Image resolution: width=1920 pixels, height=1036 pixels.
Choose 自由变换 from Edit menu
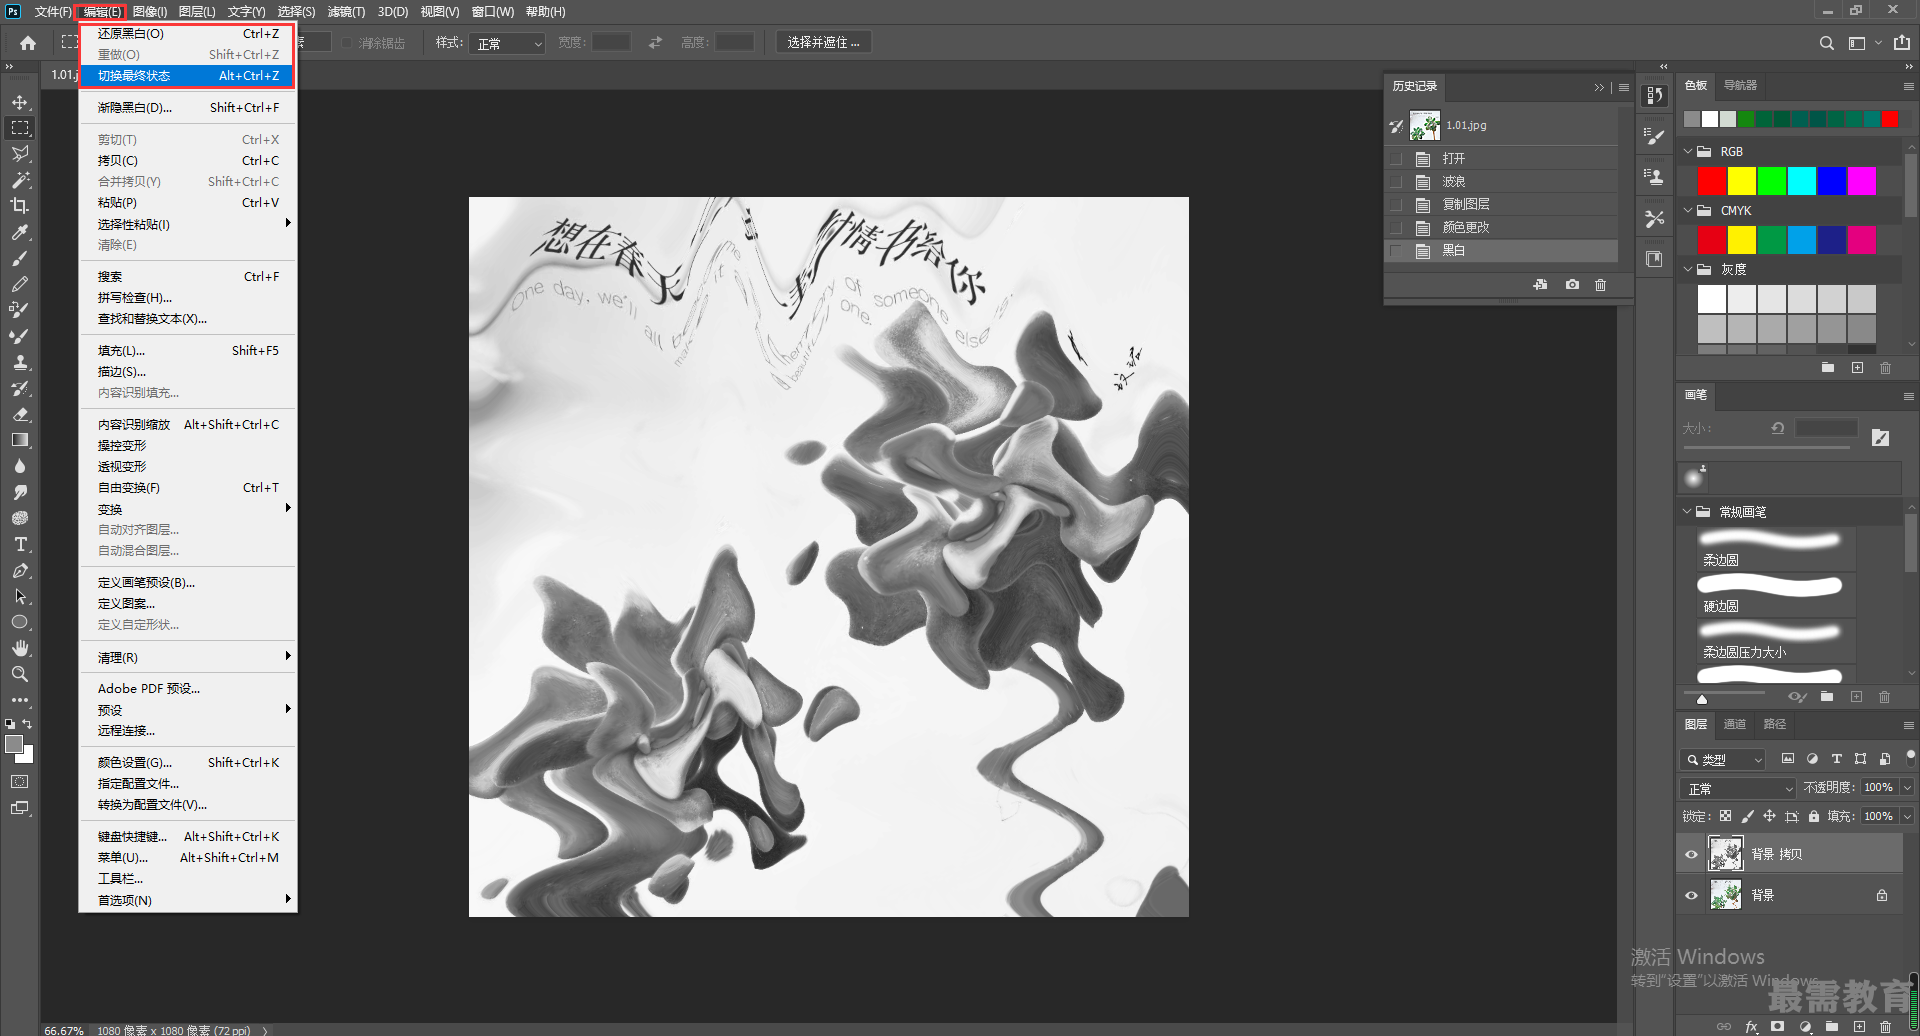(188, 488)
